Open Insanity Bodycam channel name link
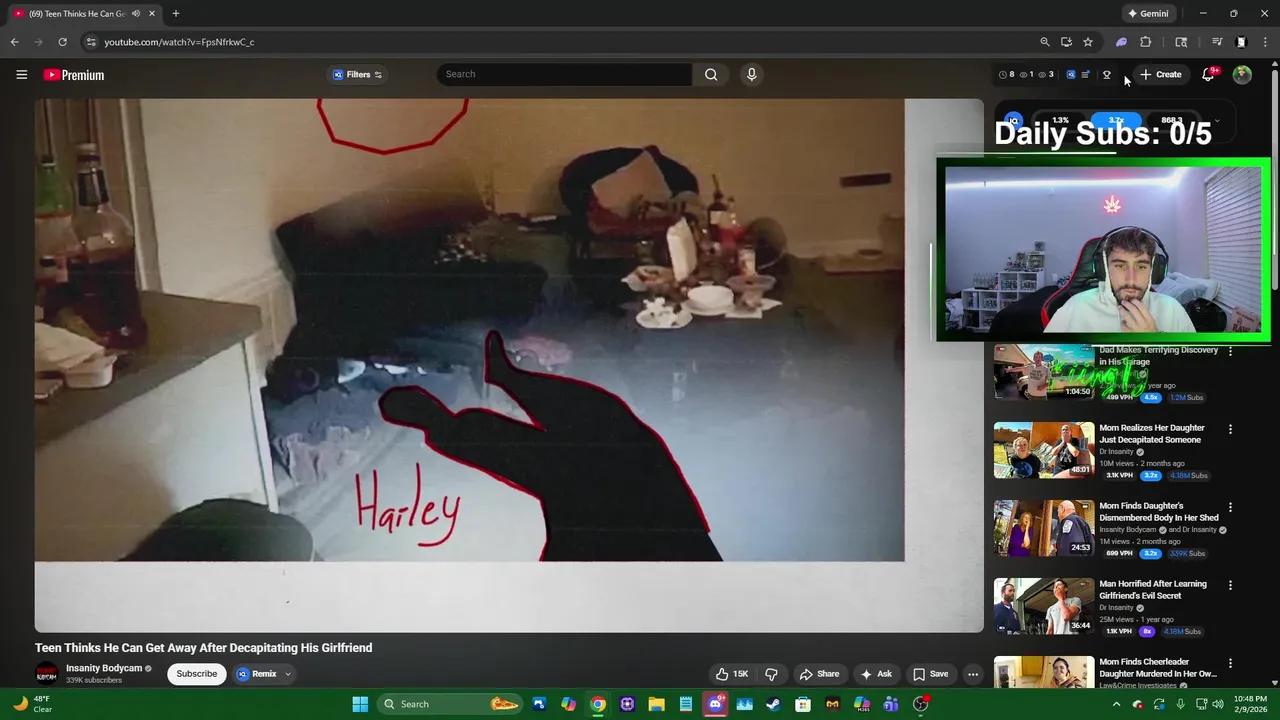Viewport: 1280px width, 720px height. (x=104, y=668)
